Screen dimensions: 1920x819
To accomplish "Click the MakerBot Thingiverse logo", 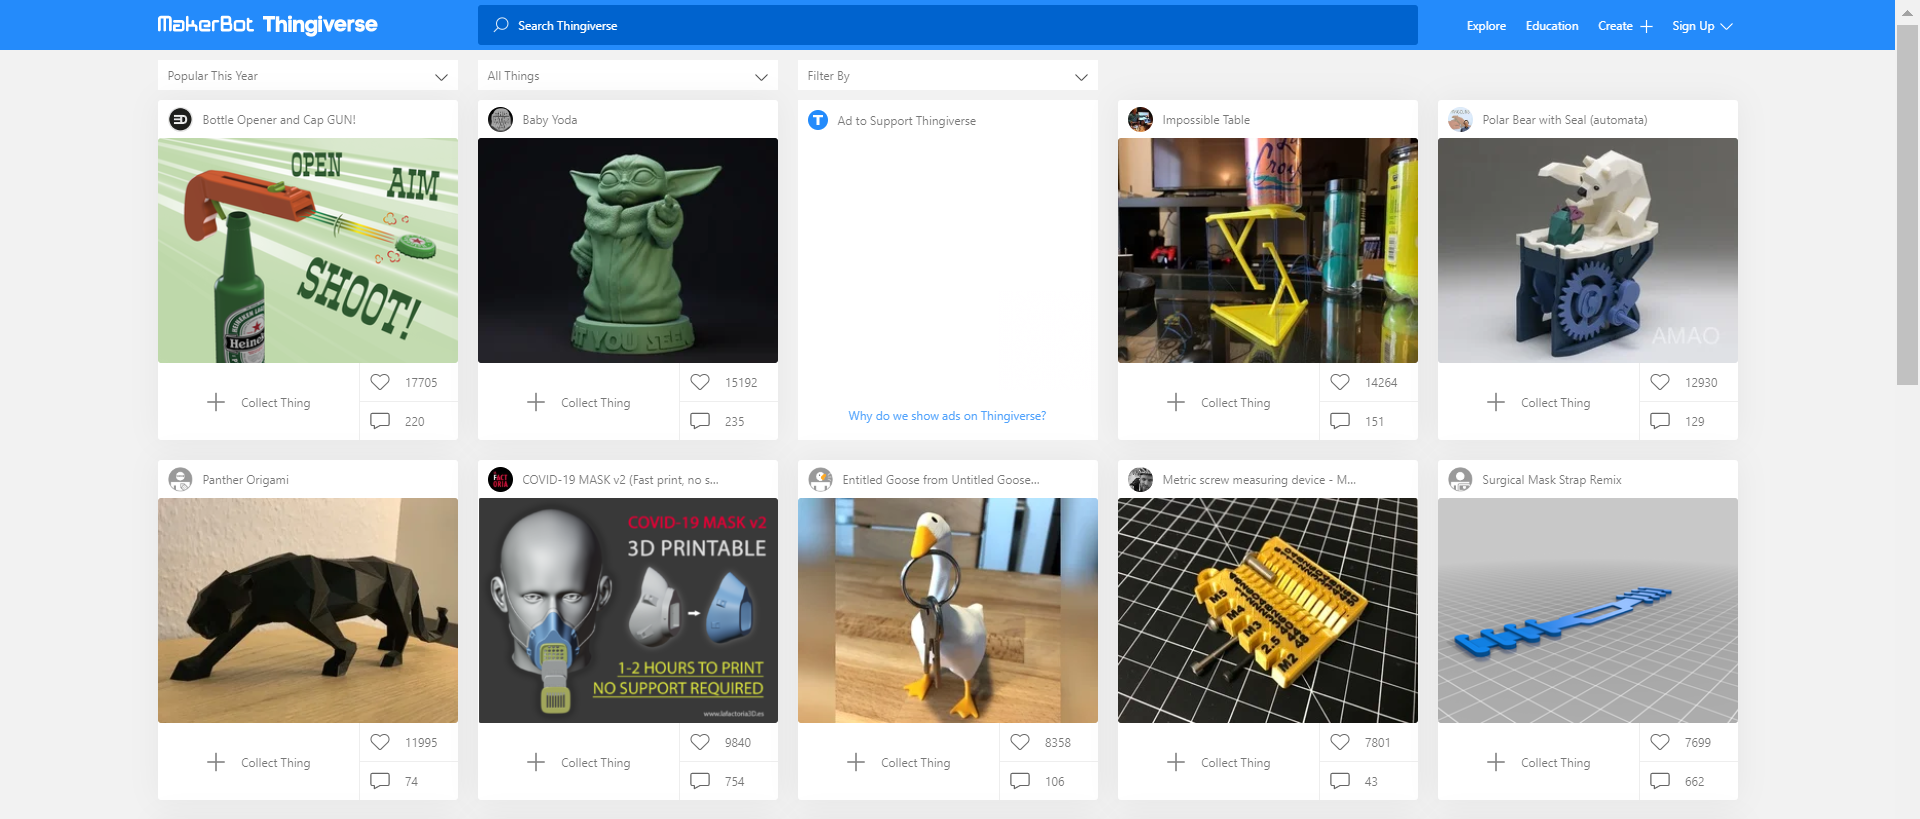I will point(267,25).
